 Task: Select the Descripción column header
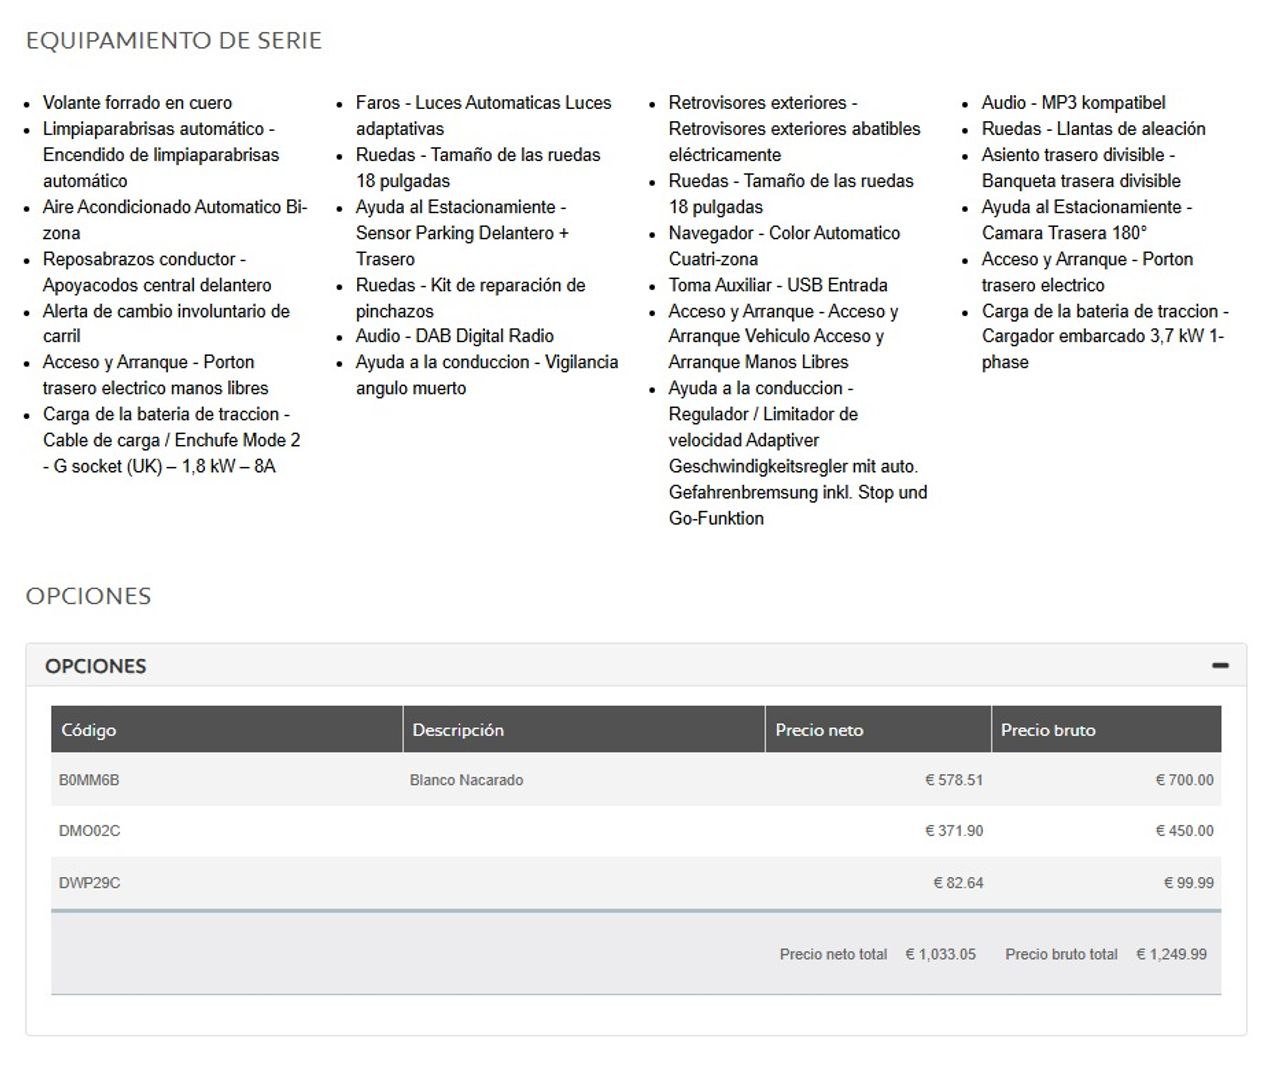pos(583,730)
